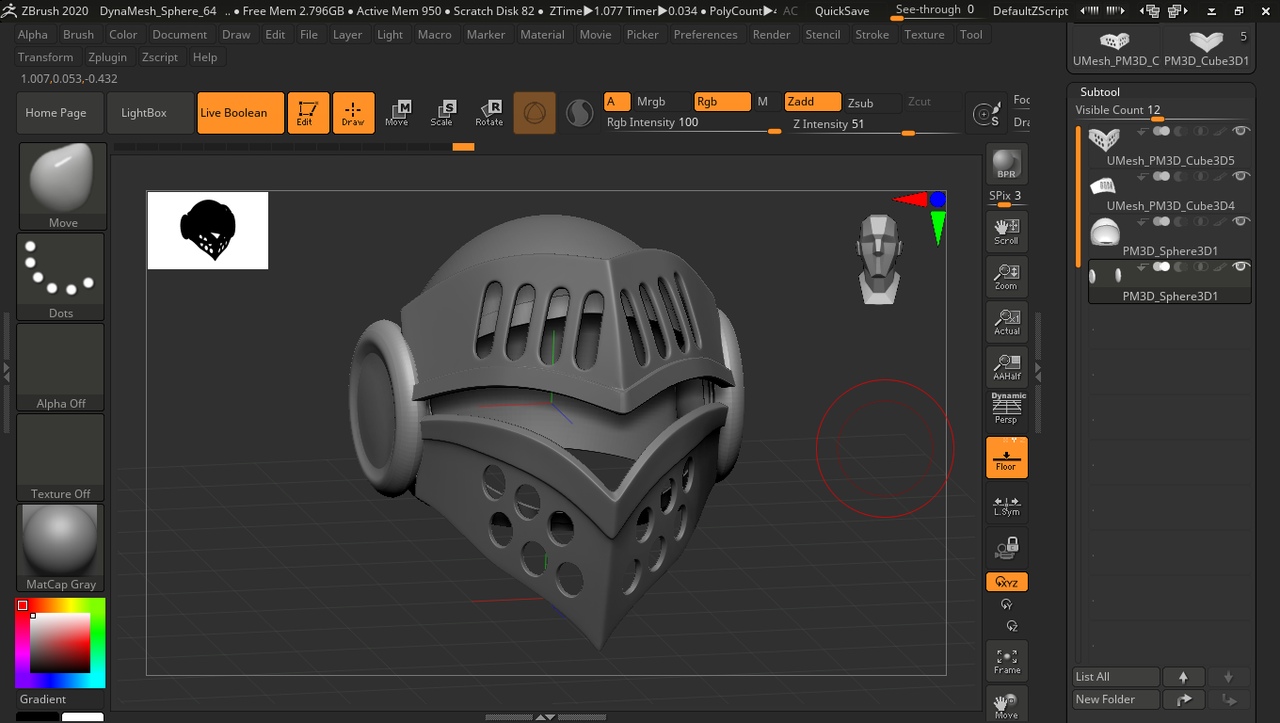Hide the UMesh_PM3D_Cube3D5 subtool with eye icon

click(1241, 131)
